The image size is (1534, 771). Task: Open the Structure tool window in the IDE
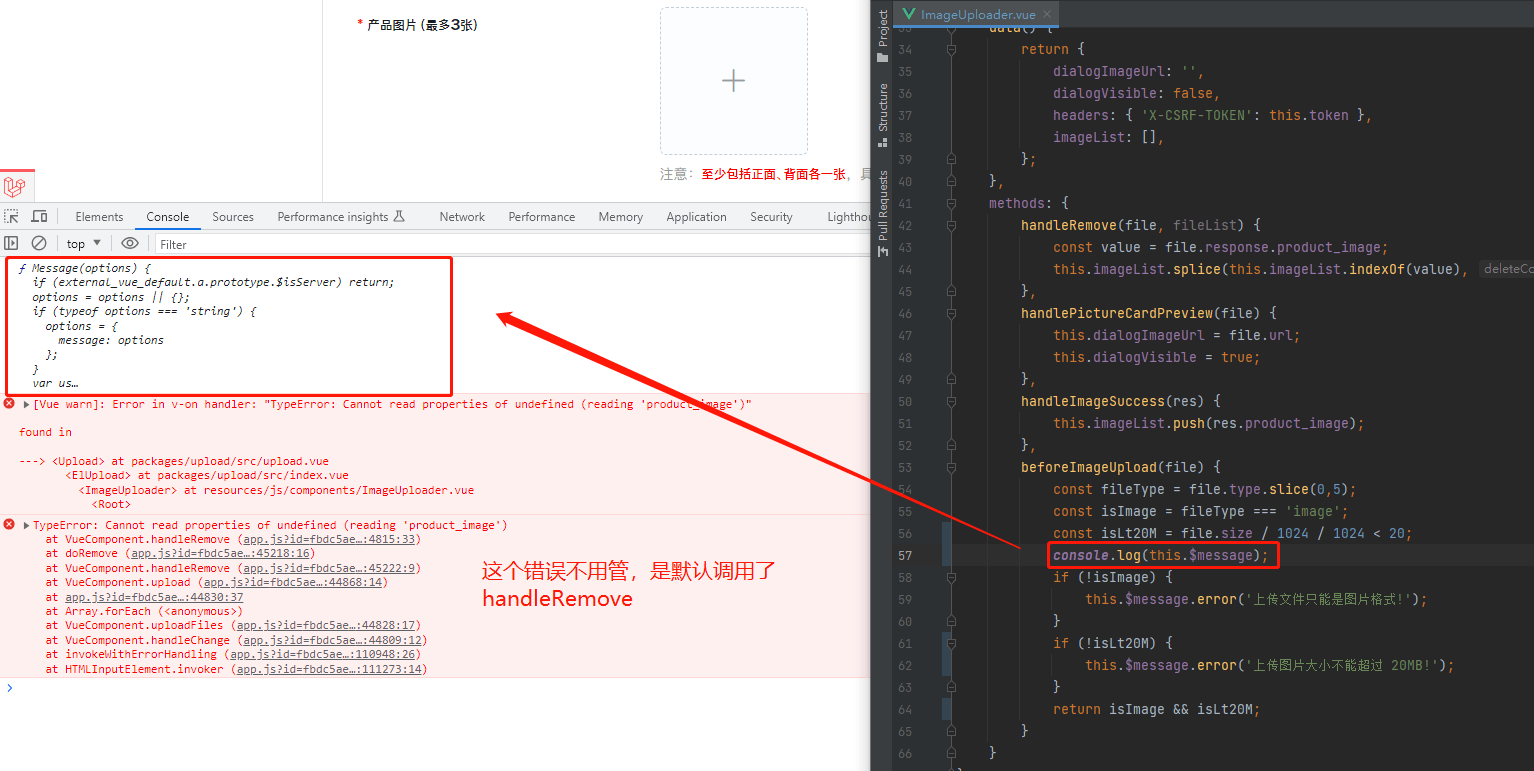click(x=883, y=116)
